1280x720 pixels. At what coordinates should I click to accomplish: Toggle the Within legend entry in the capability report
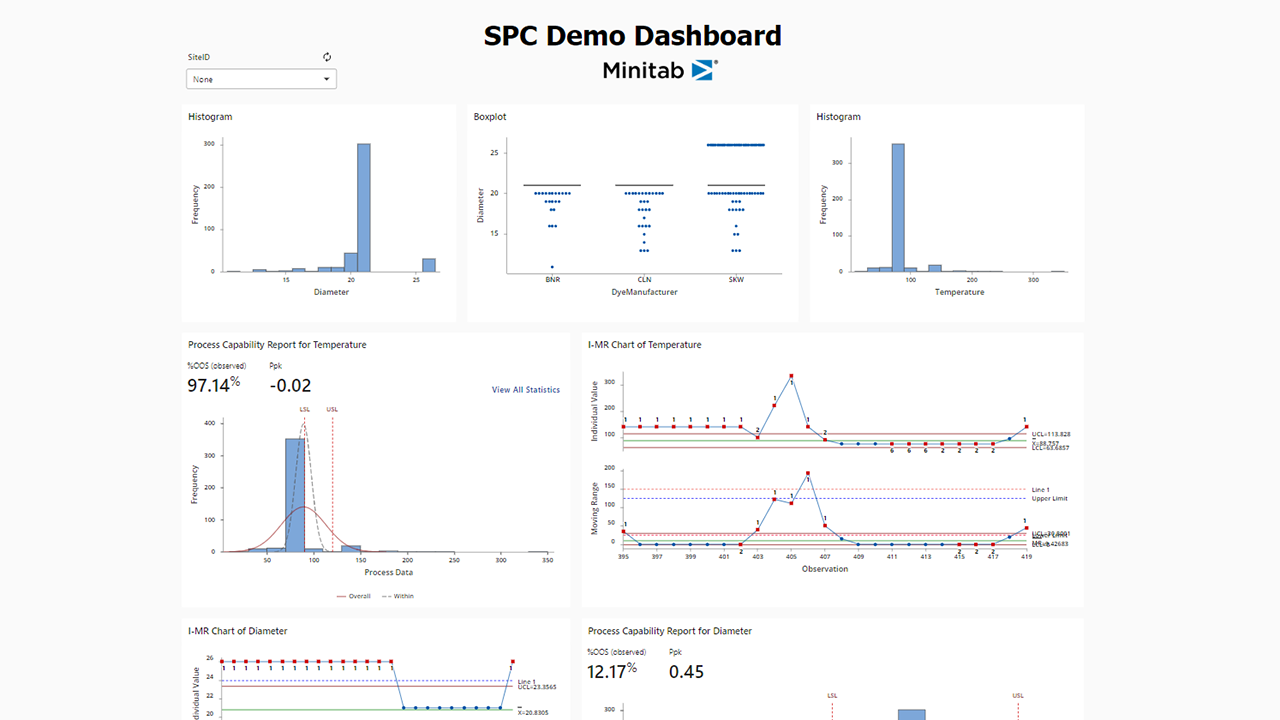pos(404,595)
